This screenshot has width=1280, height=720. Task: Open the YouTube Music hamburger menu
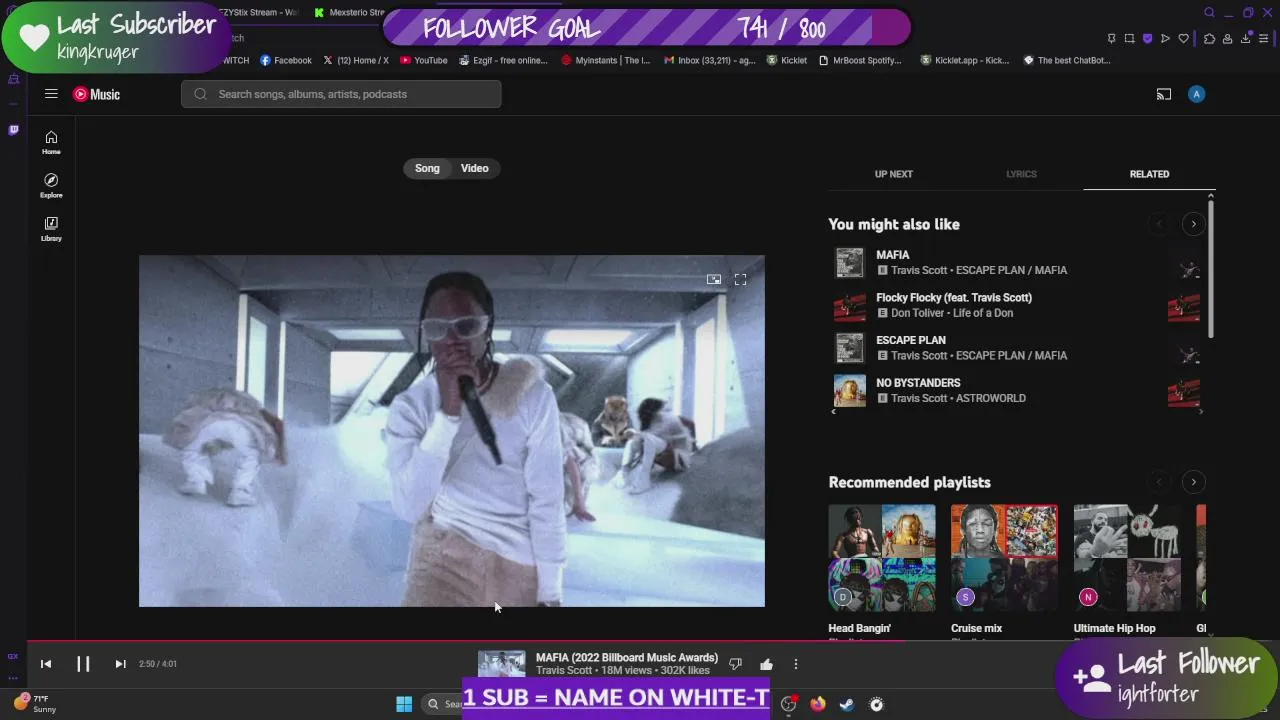[x=51, y=94]
